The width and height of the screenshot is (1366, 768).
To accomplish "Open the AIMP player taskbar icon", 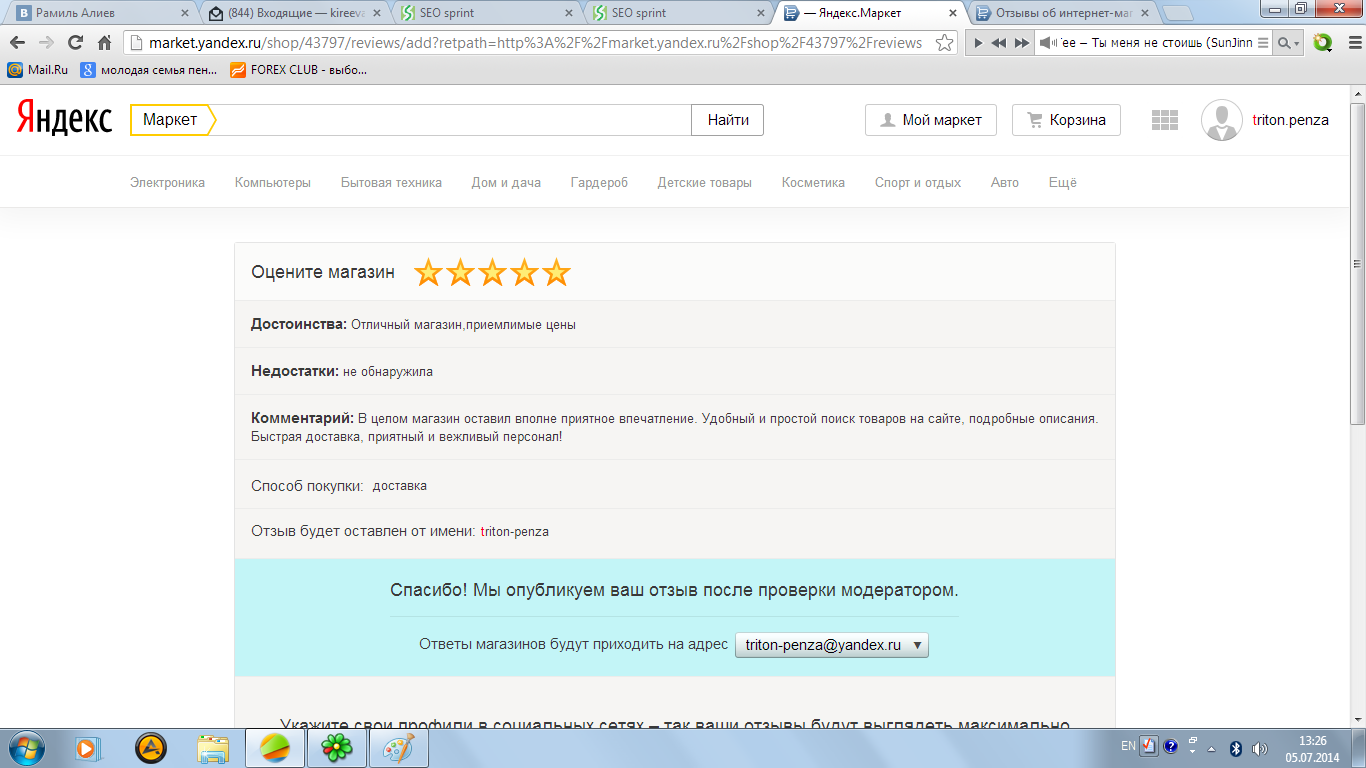I will click(x=150, y=747).
